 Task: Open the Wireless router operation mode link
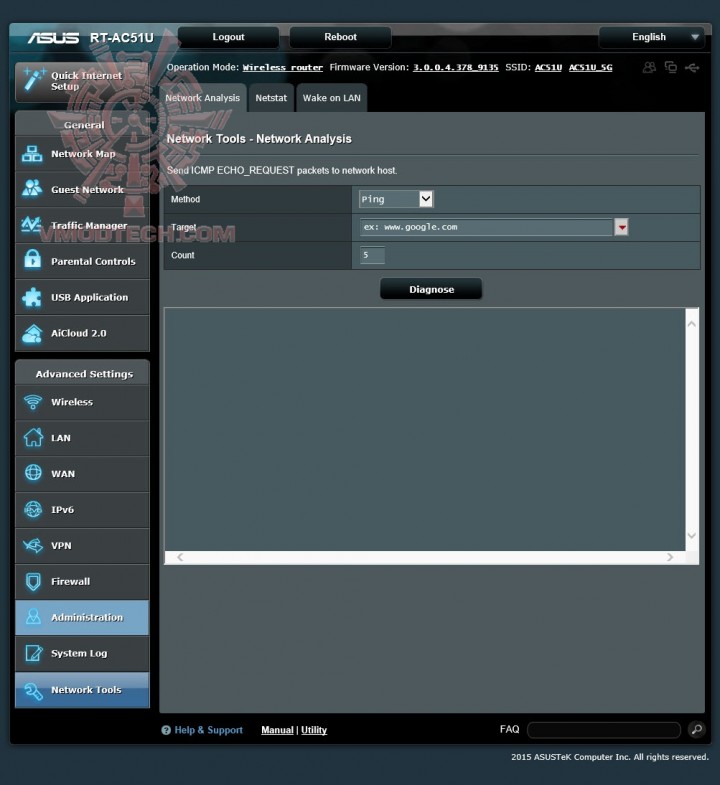click(282, 67)
